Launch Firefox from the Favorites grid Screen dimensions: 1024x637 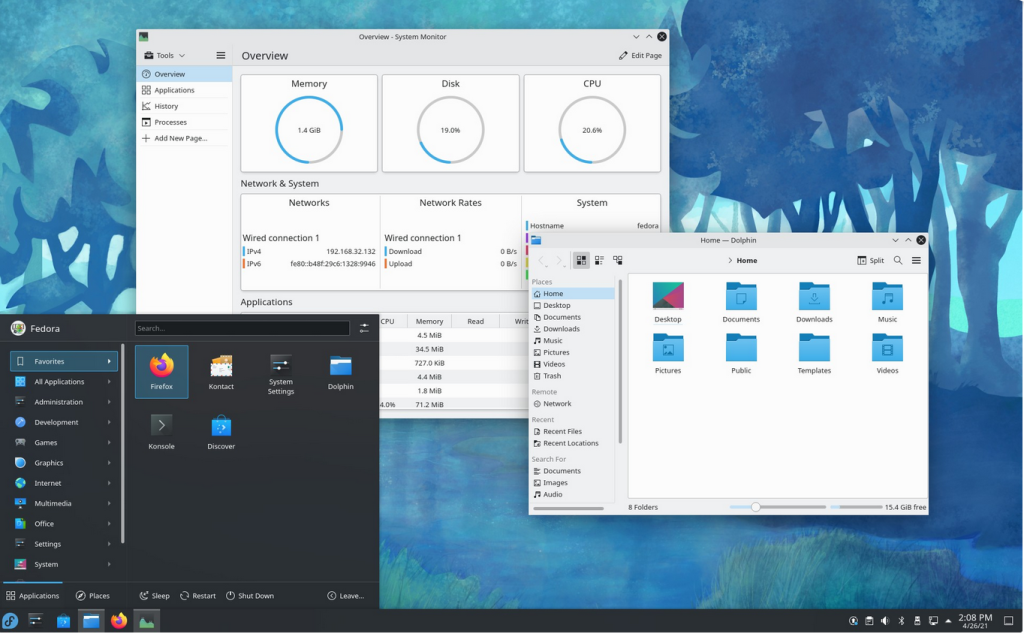[161, 371]
